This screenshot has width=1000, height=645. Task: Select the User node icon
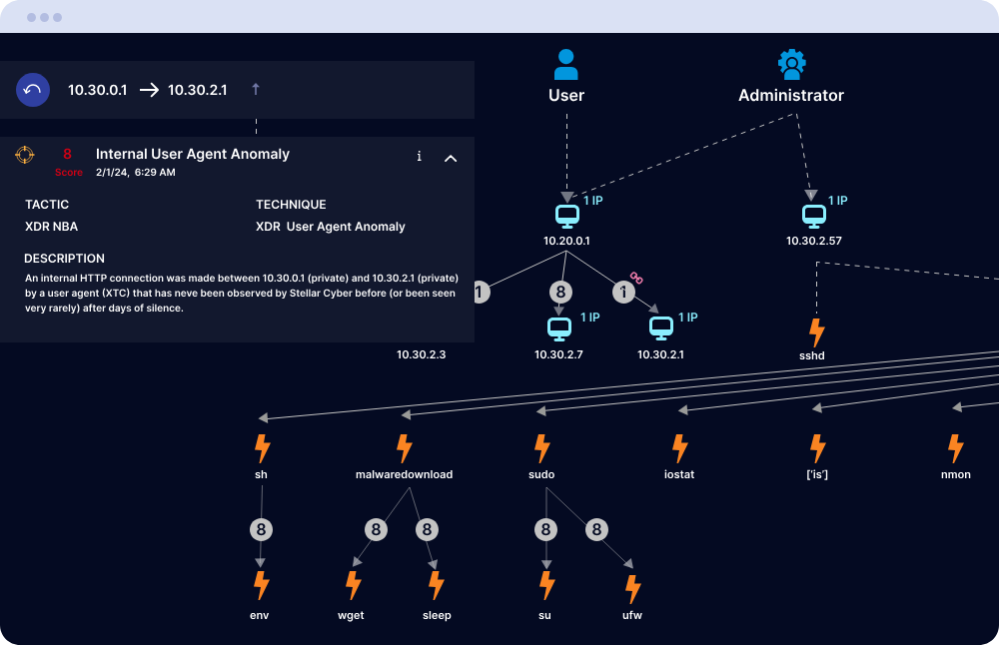pos(566,66)
